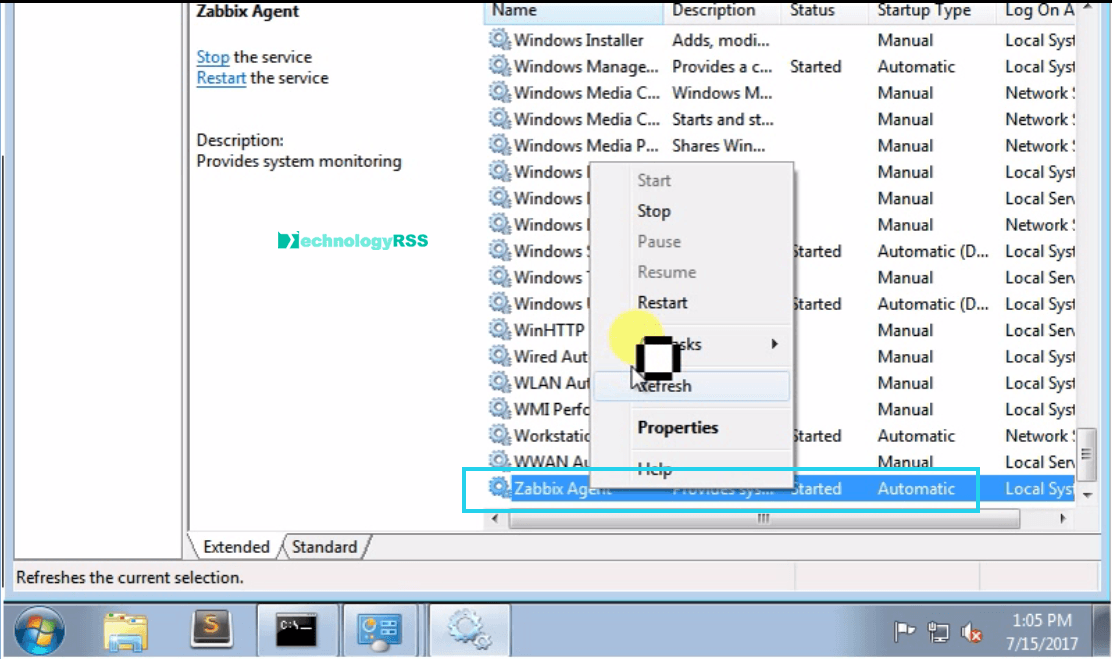The height and width of the screenshot is (659, 1112).
Task: Click the Restart the service link
Action: [221, 78]
